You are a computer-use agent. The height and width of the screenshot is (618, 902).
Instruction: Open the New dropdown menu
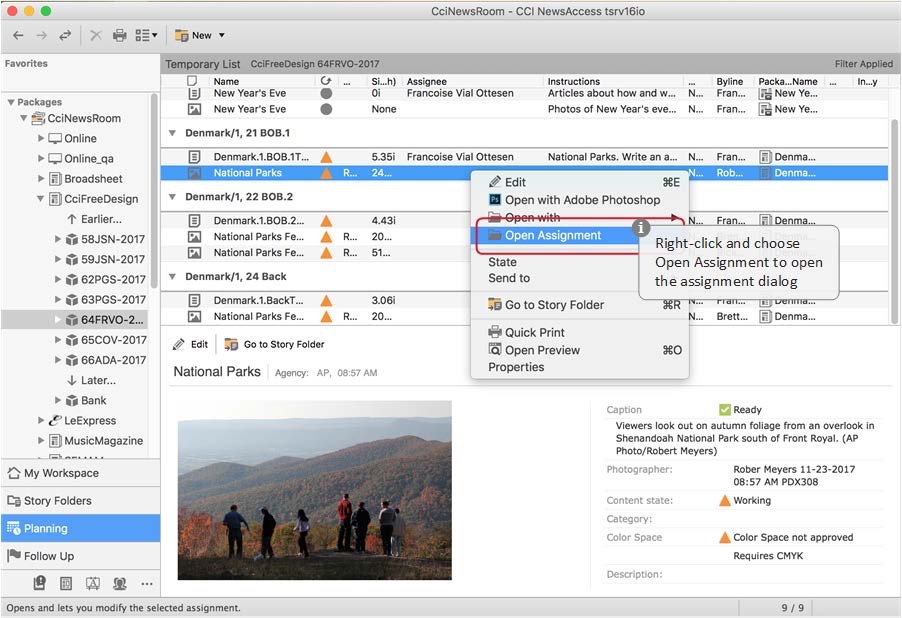200,35
